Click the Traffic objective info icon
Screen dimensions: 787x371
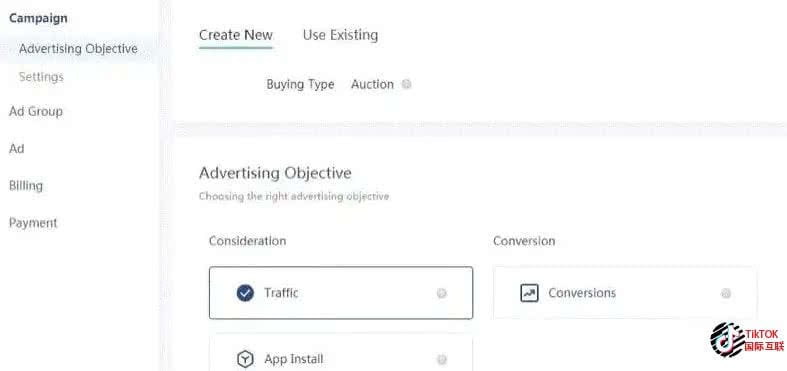(442, 293)
